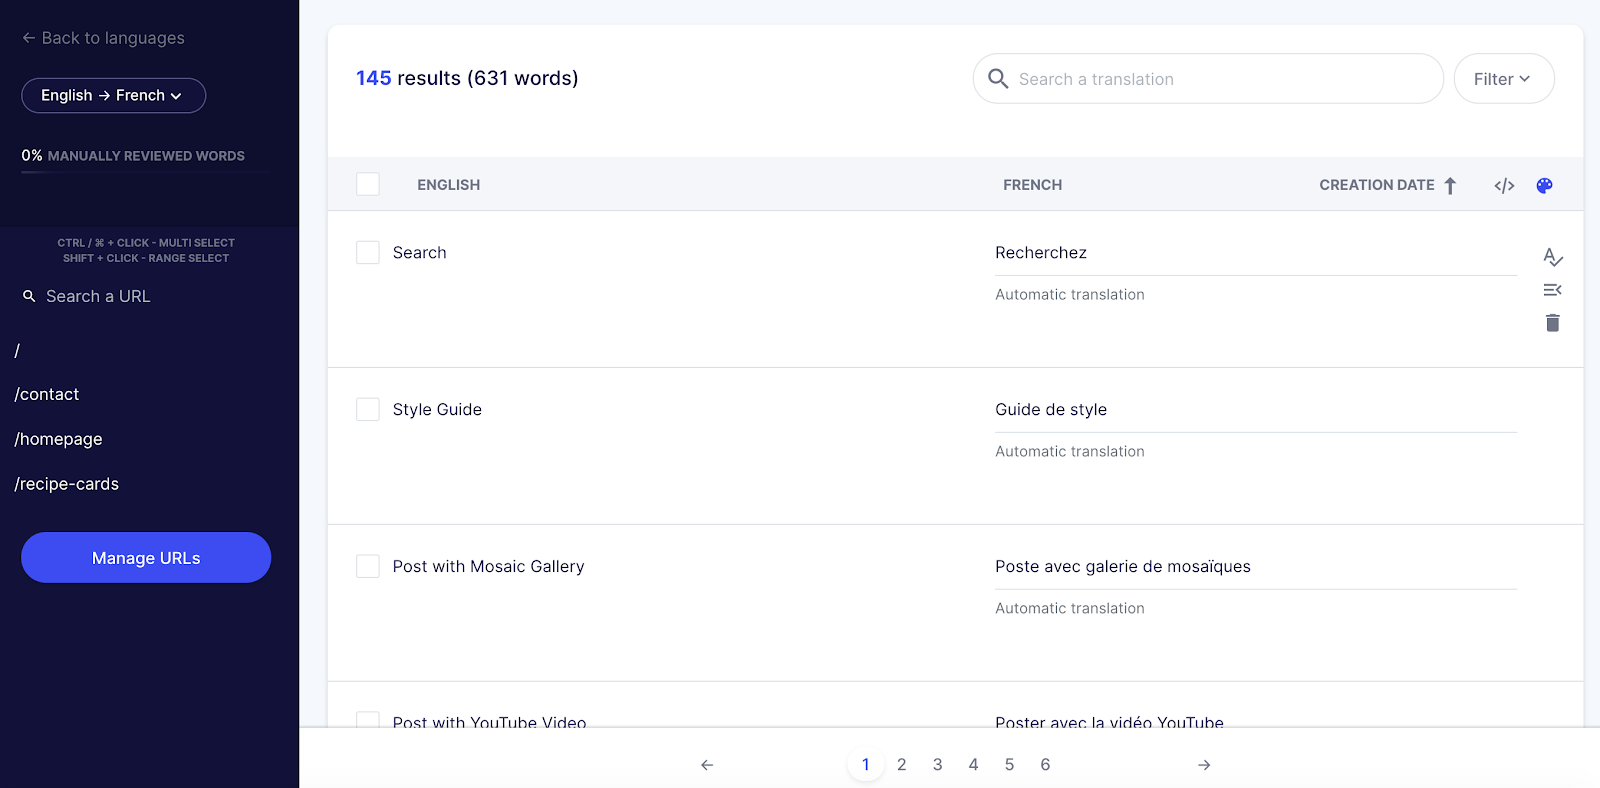This screenshot has height=788, width=1600.
Task: Click the ENGLISH column header
Action: click(448, 185)
